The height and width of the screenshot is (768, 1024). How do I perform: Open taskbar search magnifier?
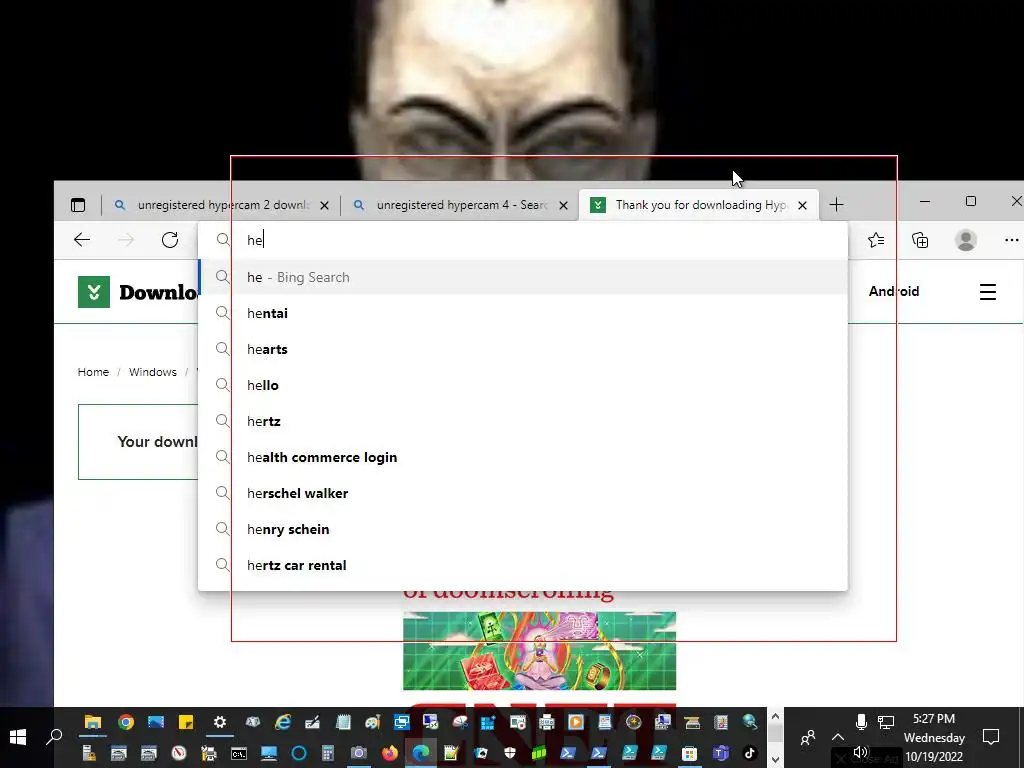click(54, 737)
